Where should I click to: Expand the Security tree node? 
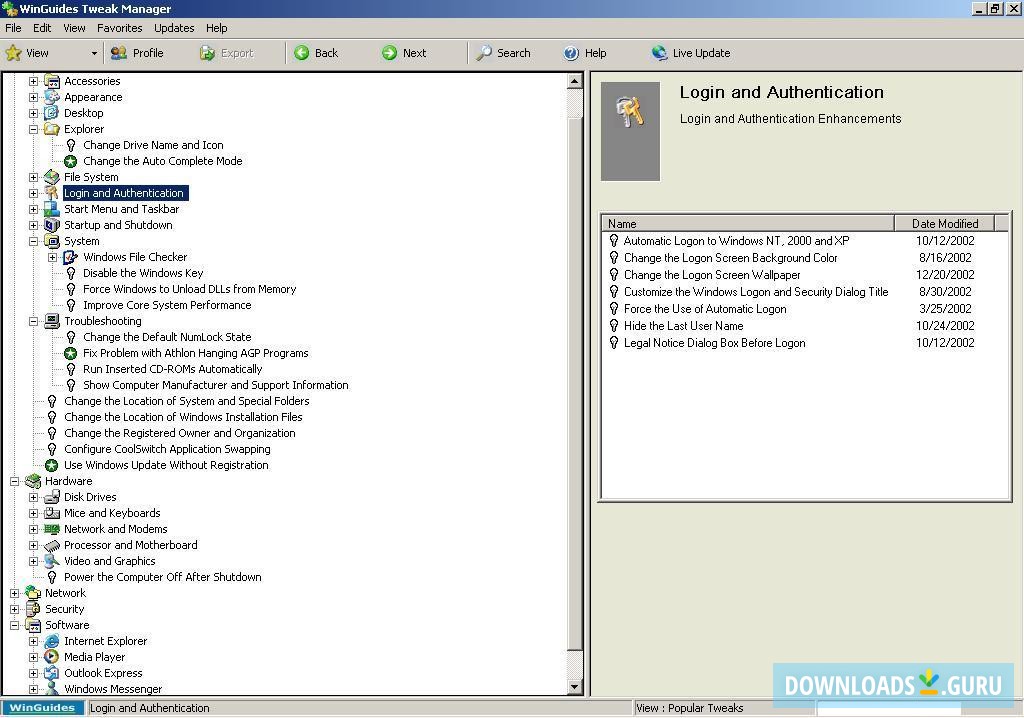pos(14,610)
